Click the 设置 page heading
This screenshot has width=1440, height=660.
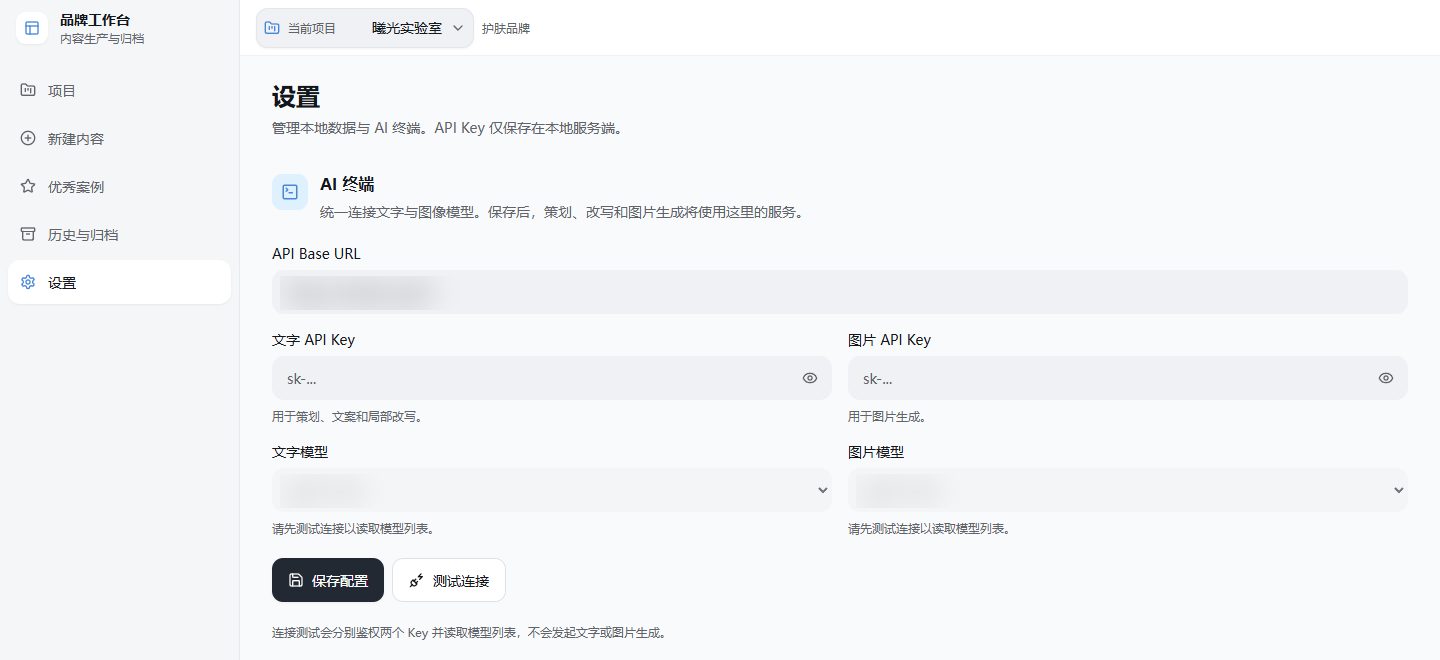296,97
